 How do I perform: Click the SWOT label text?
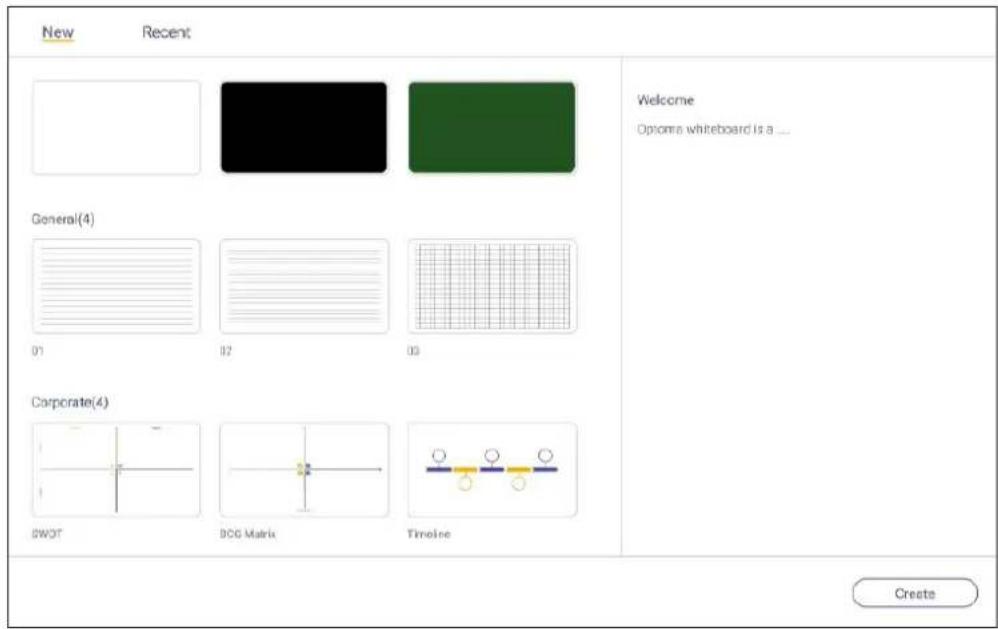[x=47, y=534]
